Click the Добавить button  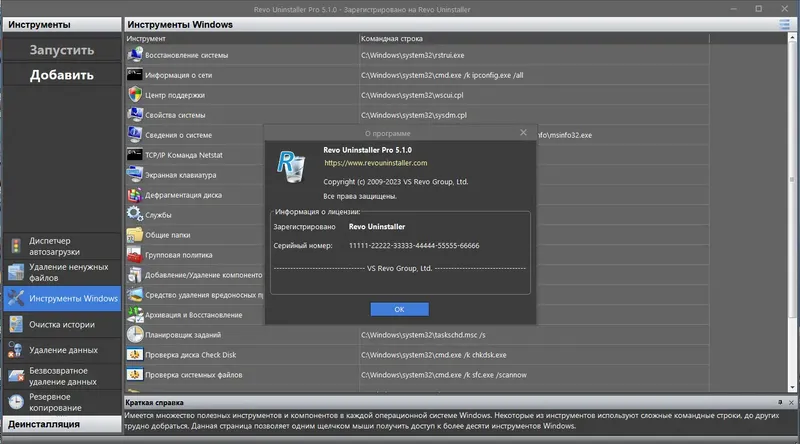(x=62, y=75)
